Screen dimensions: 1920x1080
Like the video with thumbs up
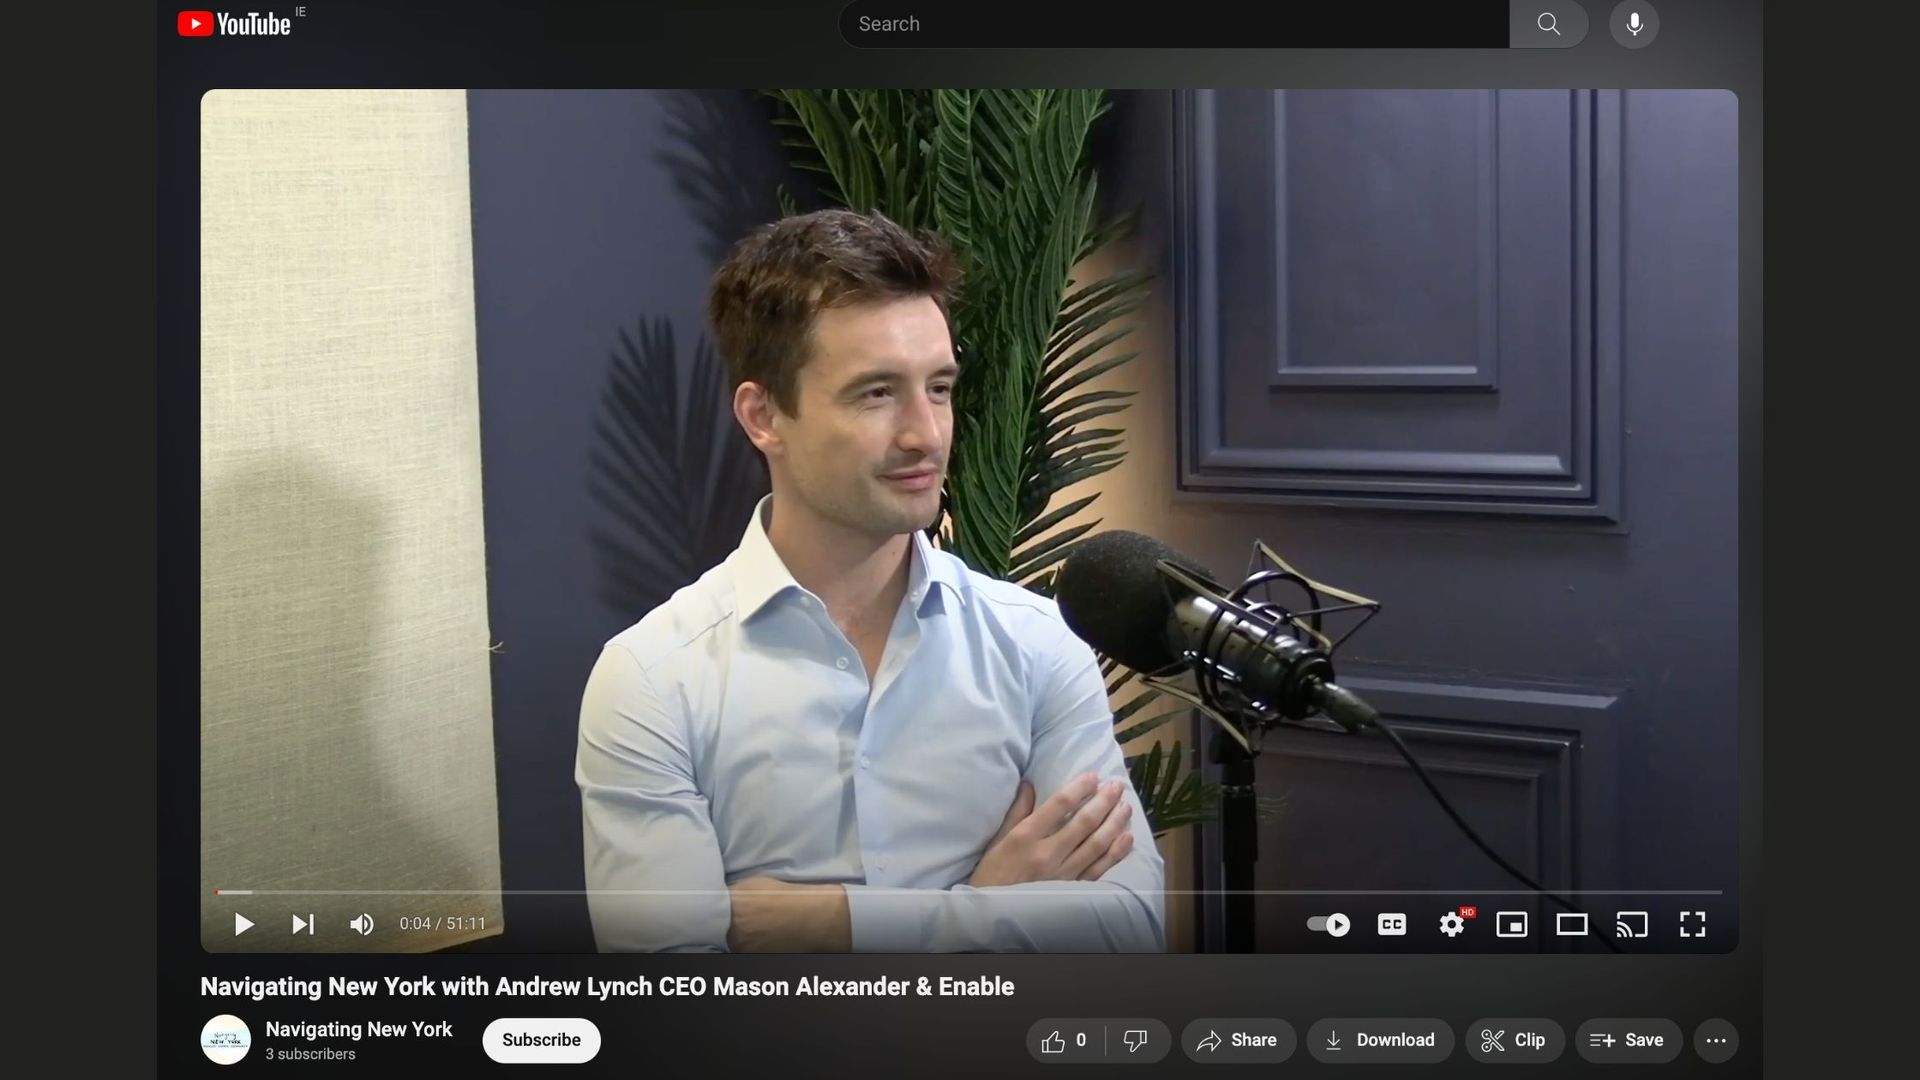(x=1064, y=1041)
